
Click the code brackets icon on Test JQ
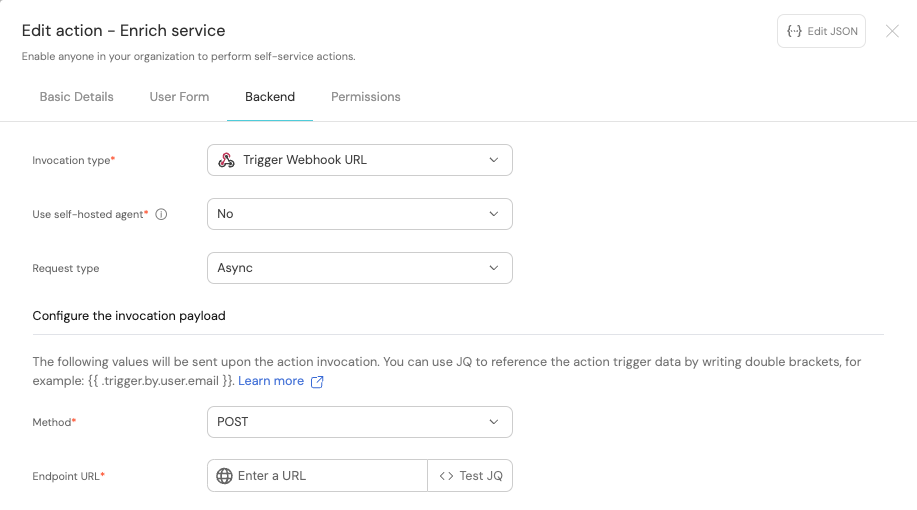446,476
